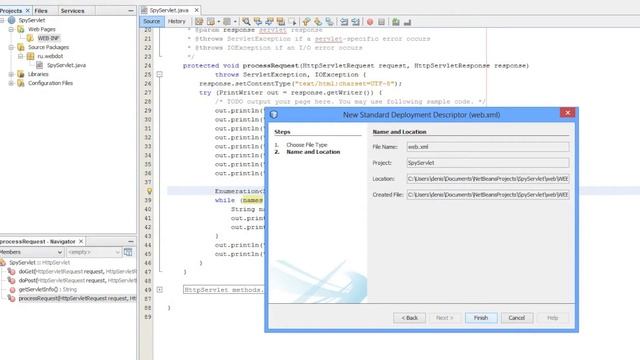Open the <empty> combo box in Navigator
This screenshot has height=360, width=640.
[x=93, y=252]
